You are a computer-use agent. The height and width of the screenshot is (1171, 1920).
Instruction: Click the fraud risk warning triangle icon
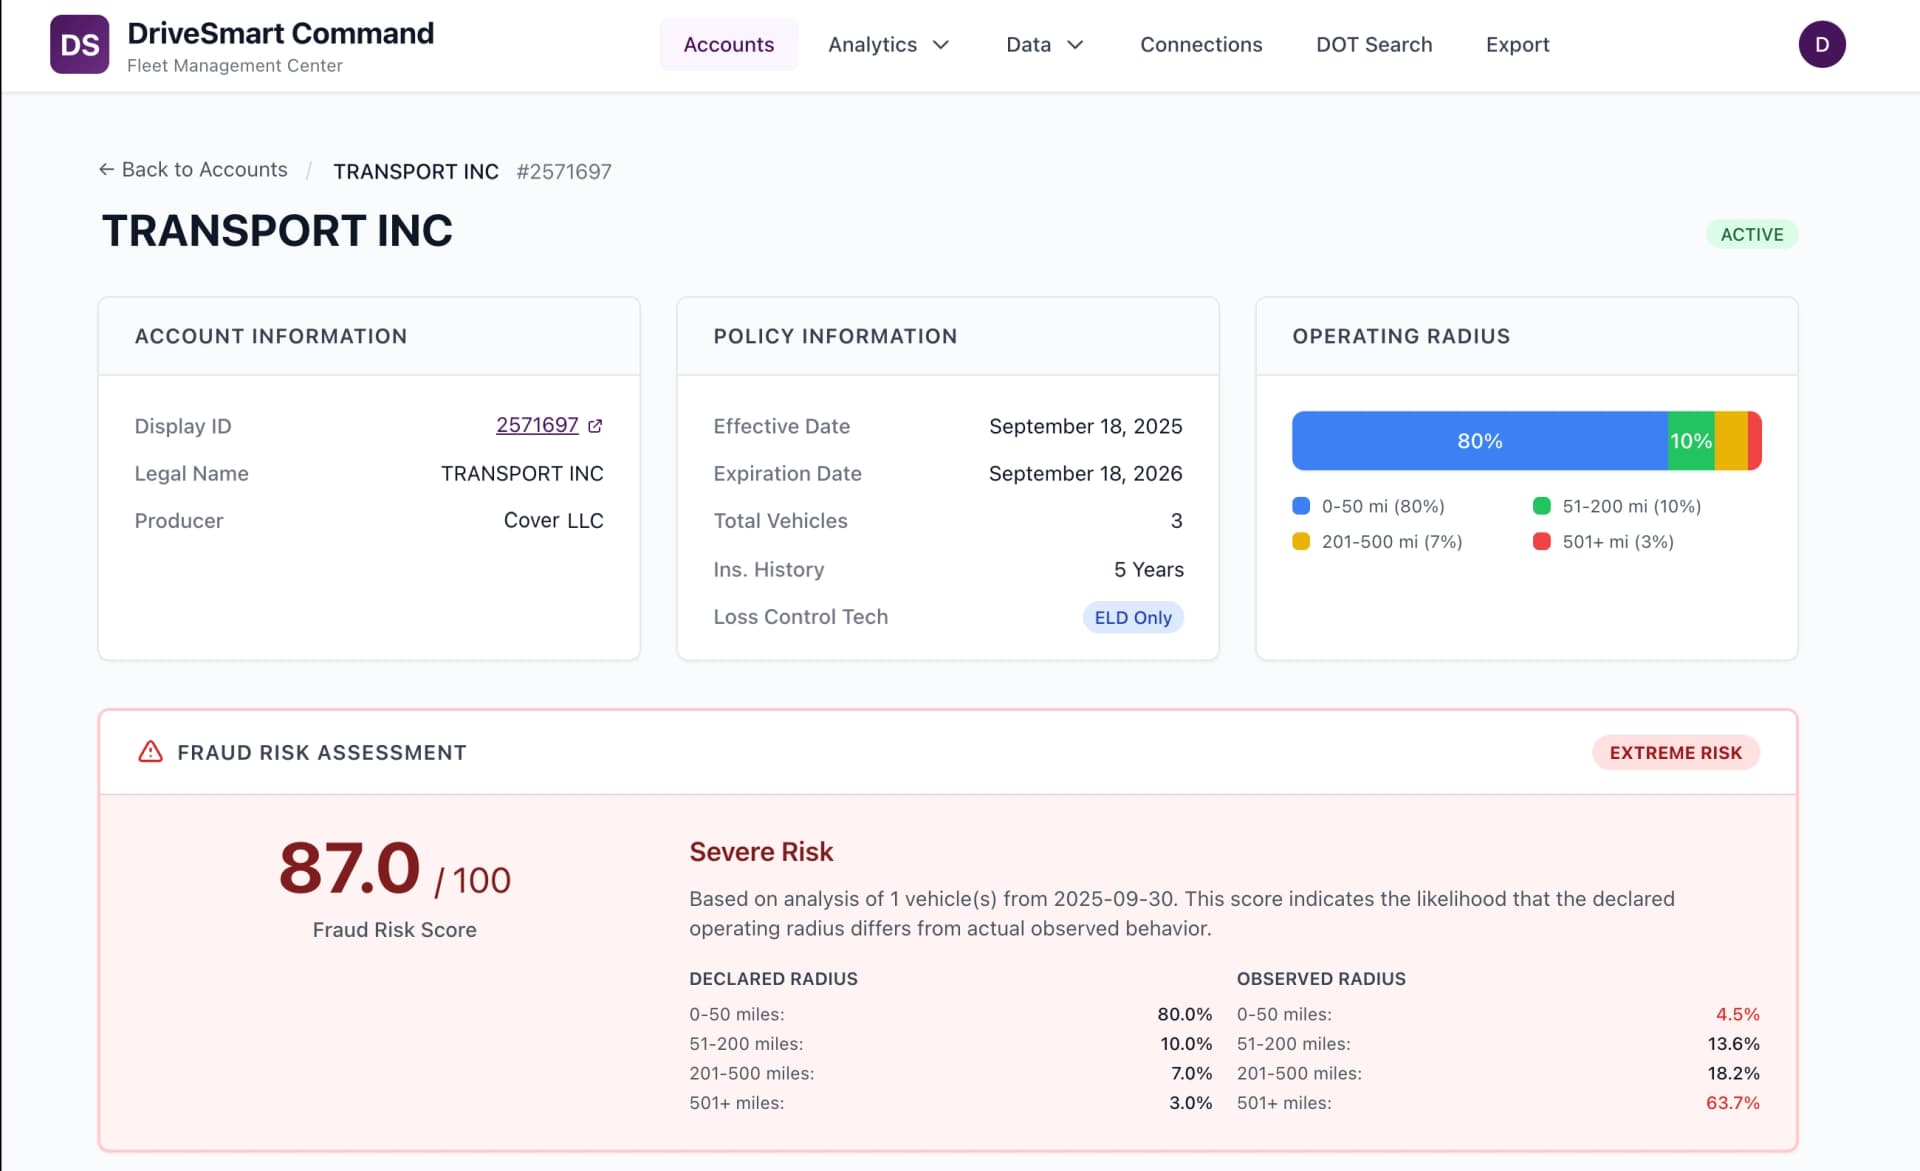point(149,752)
